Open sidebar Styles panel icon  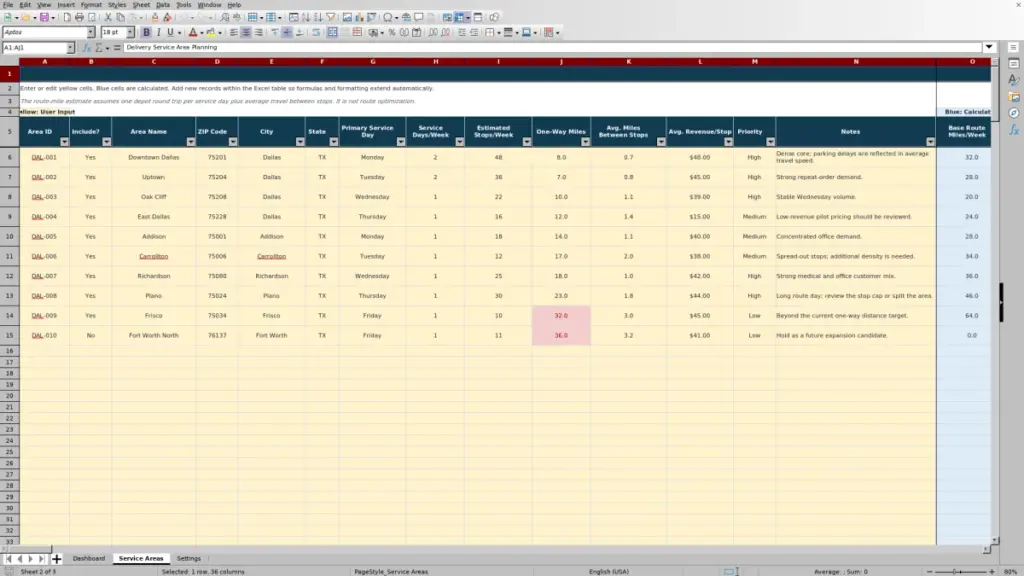(x=1014, y=80)
